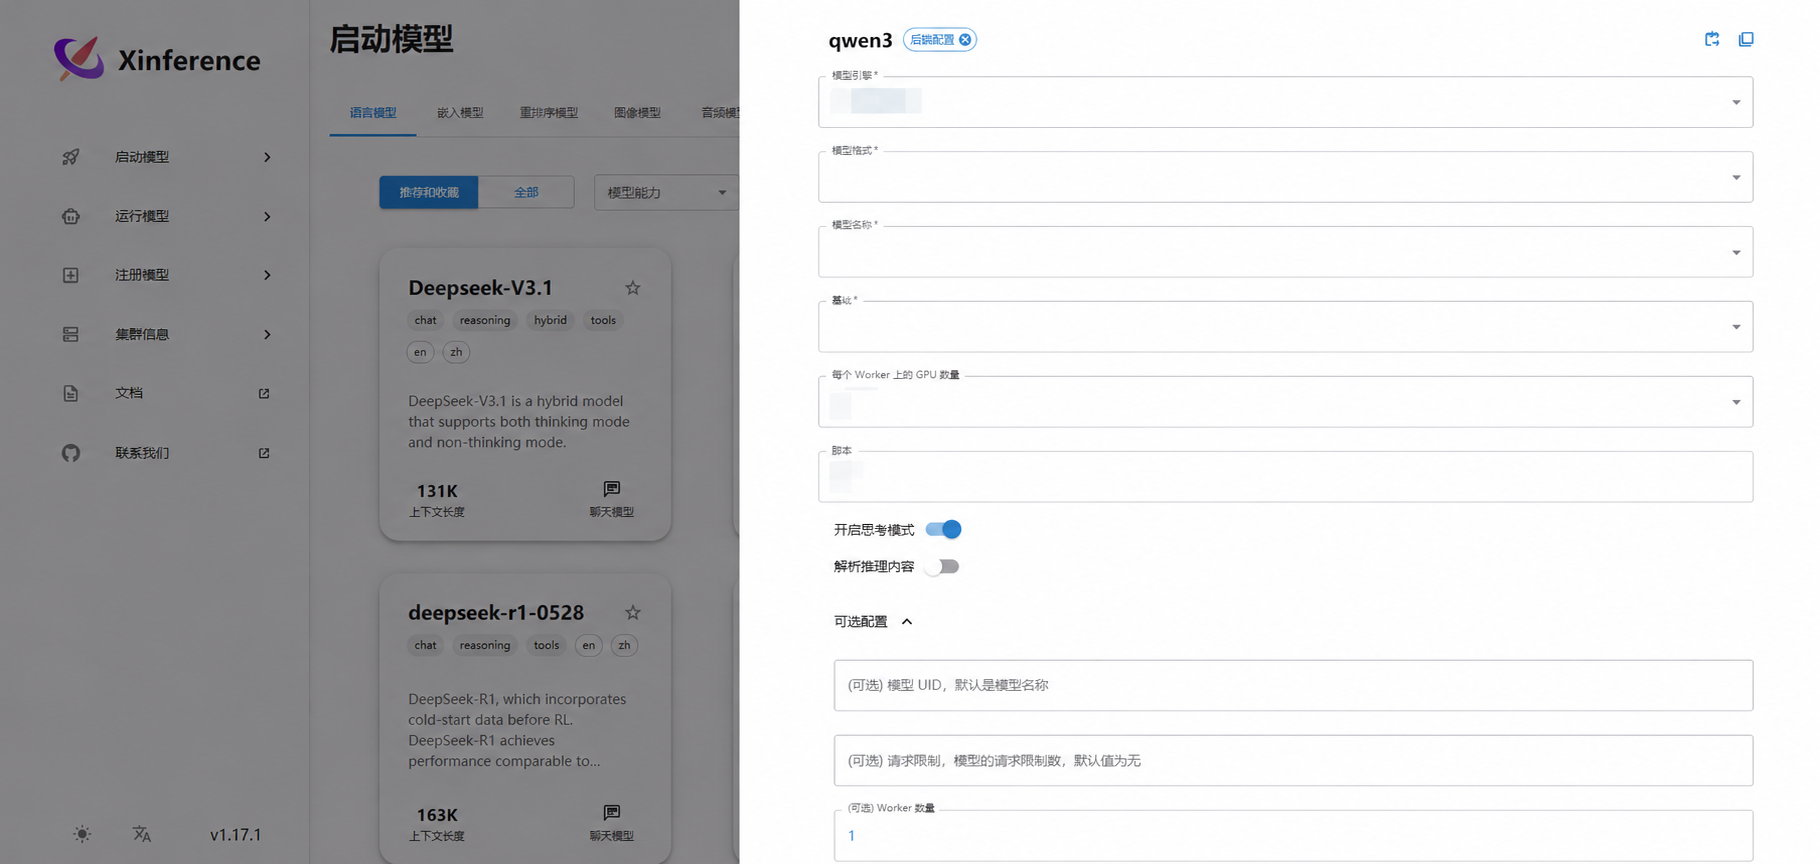The width and height of the screenshot is (1820, 864).
Task: Open 注册模型 in the sidebar
Action: tap(142, 275)
